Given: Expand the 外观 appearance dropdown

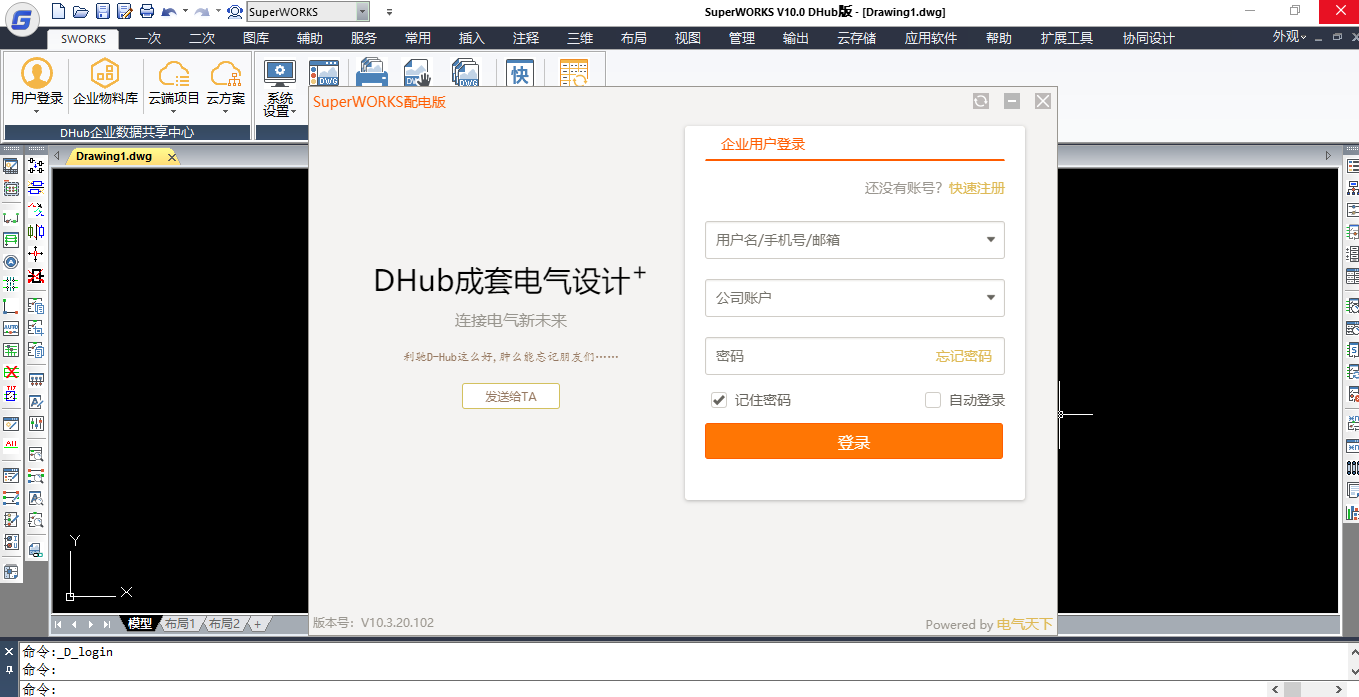Looking at the screenshot, I should [1289, 37].
